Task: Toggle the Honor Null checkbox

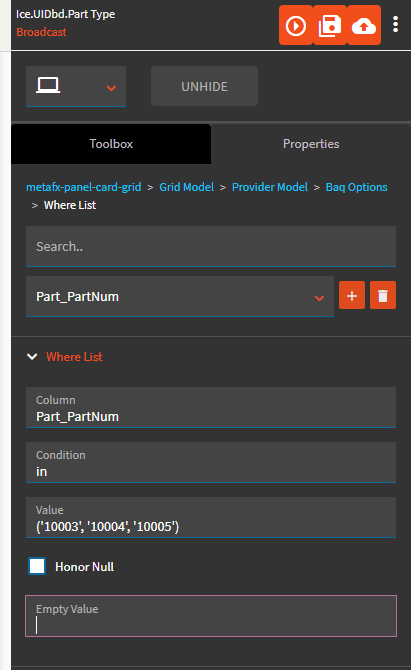Action: coord(37,566)
